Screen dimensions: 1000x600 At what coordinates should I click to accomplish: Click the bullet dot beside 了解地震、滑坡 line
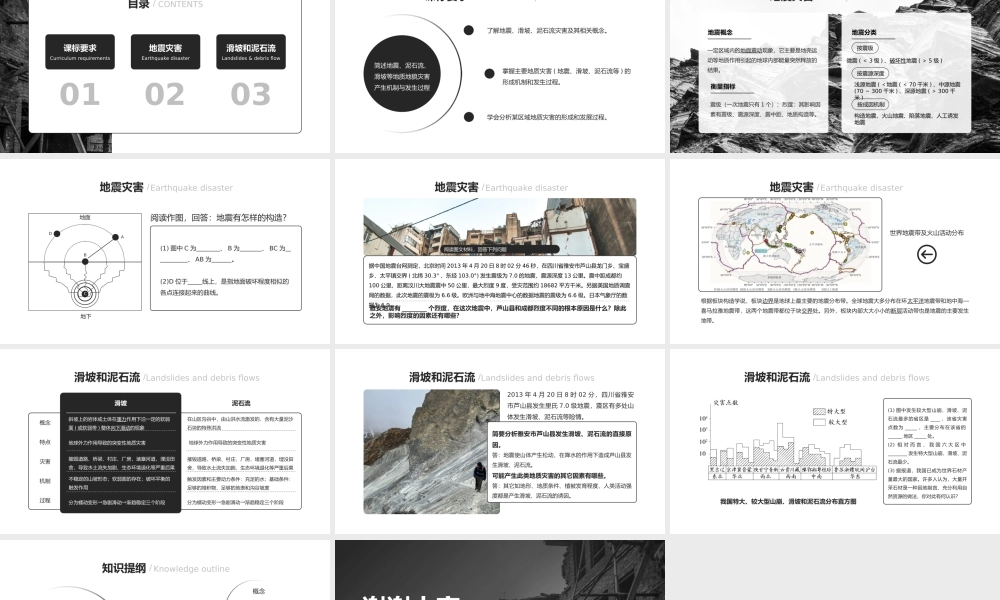click(469, 30)
